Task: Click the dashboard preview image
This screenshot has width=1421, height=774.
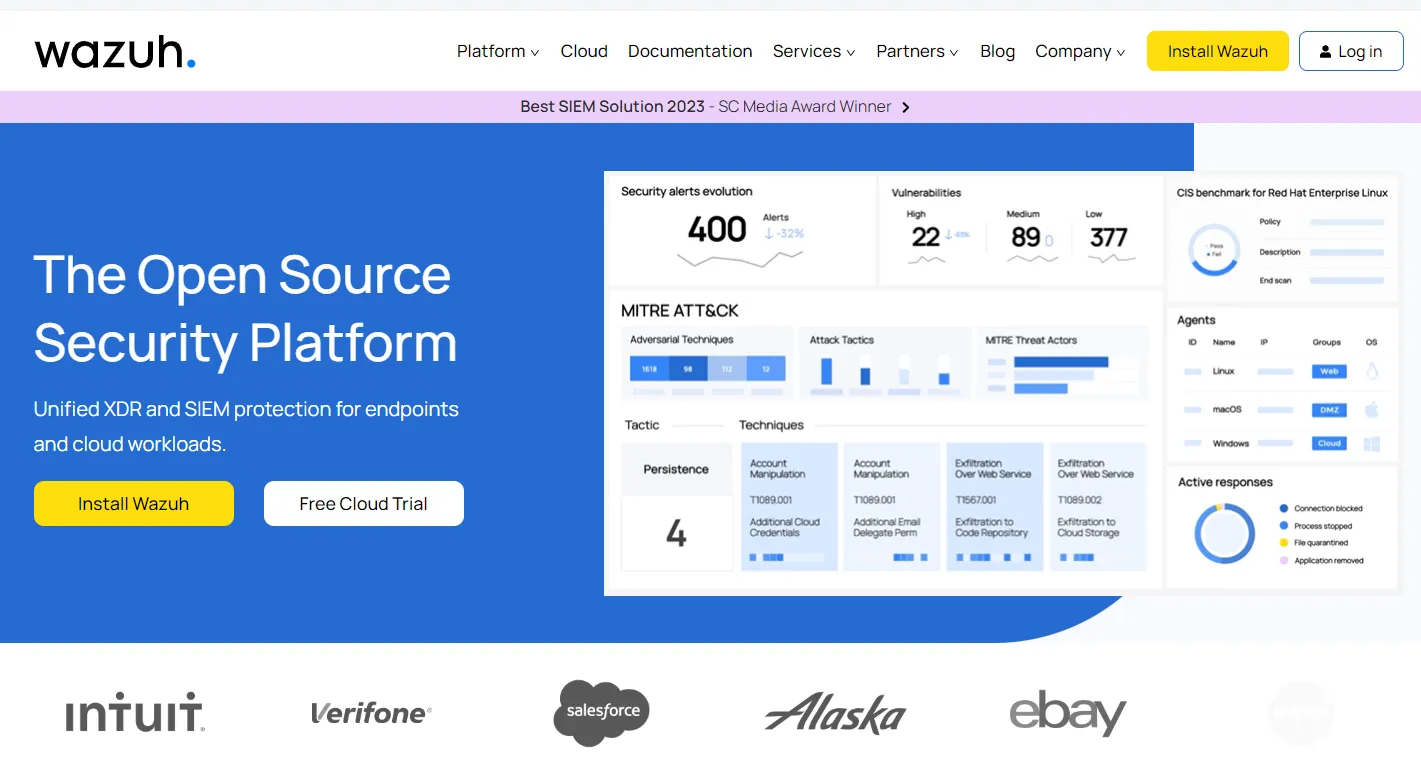Action: 1003,383
